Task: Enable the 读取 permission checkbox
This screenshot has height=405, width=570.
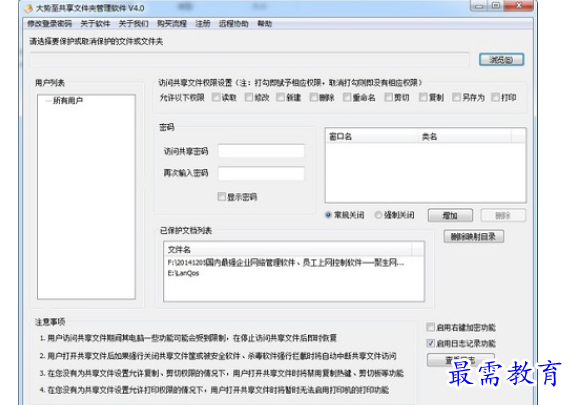Action: [x=216, y=97]
